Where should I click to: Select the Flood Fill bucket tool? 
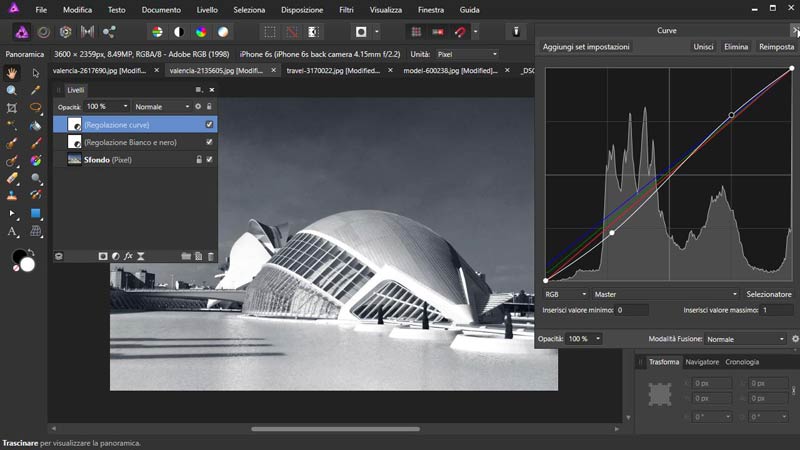click(x=35, y=126)
